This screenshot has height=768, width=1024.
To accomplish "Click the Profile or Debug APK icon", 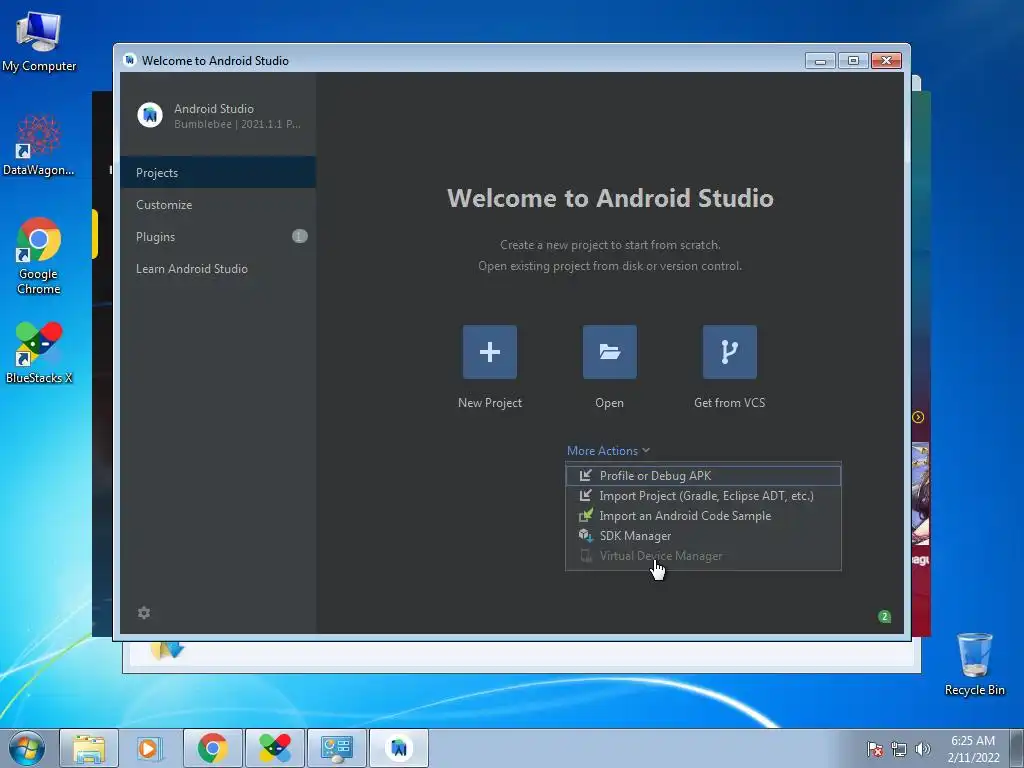I will (x=586, y=475).
